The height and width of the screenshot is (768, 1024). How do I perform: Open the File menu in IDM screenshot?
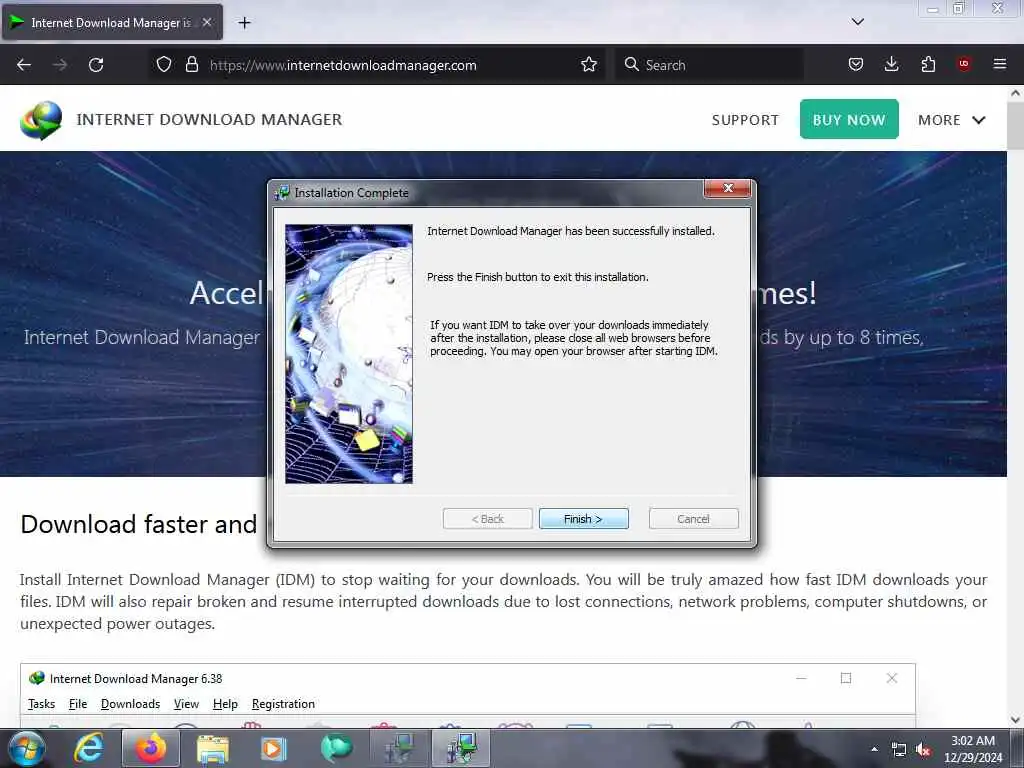click(78, 704)
